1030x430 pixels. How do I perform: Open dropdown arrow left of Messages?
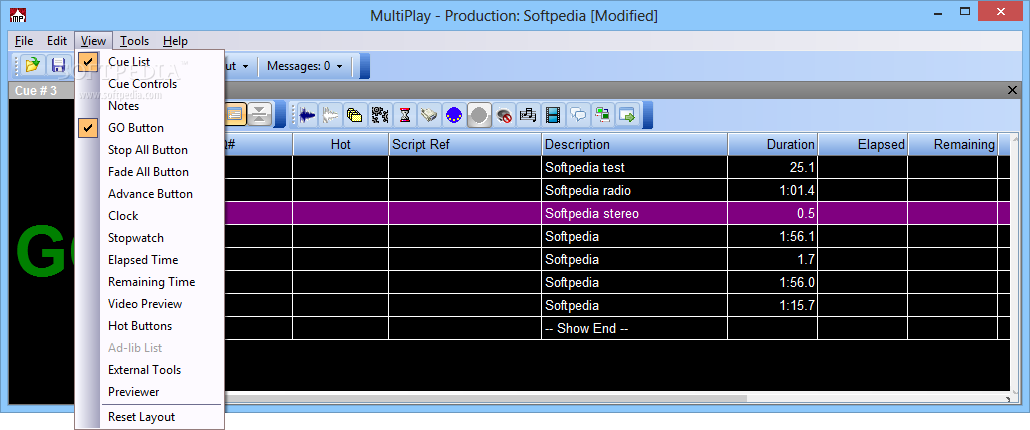(x=245, y=66)
